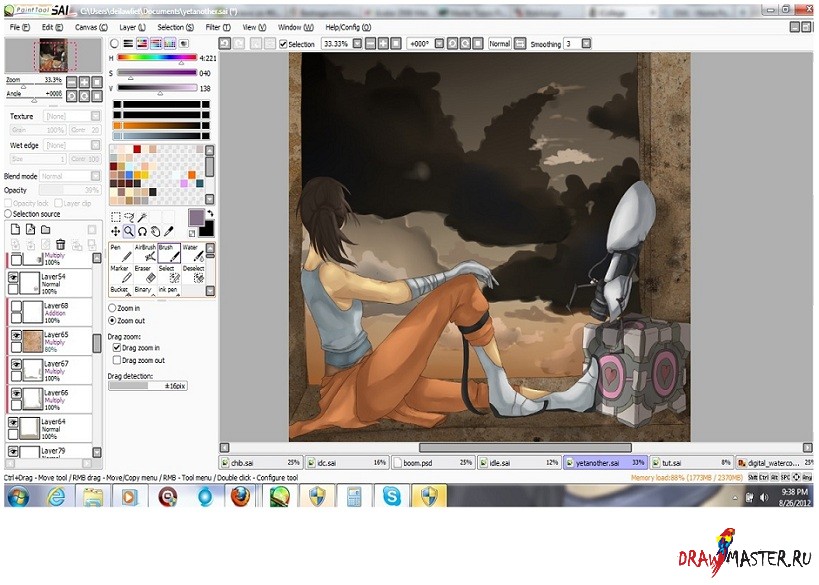Select Layer68 in the layer list

click(x=50, y=312)
